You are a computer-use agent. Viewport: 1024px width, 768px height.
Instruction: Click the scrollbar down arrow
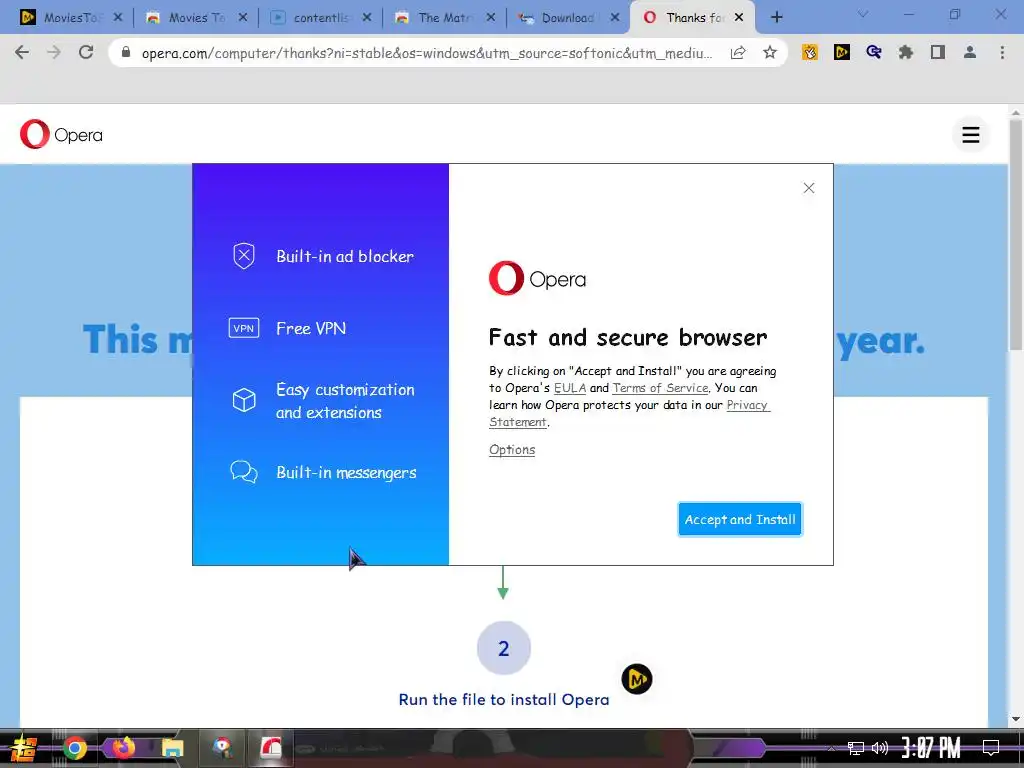pyautogui.click(x=1016, y=719)
